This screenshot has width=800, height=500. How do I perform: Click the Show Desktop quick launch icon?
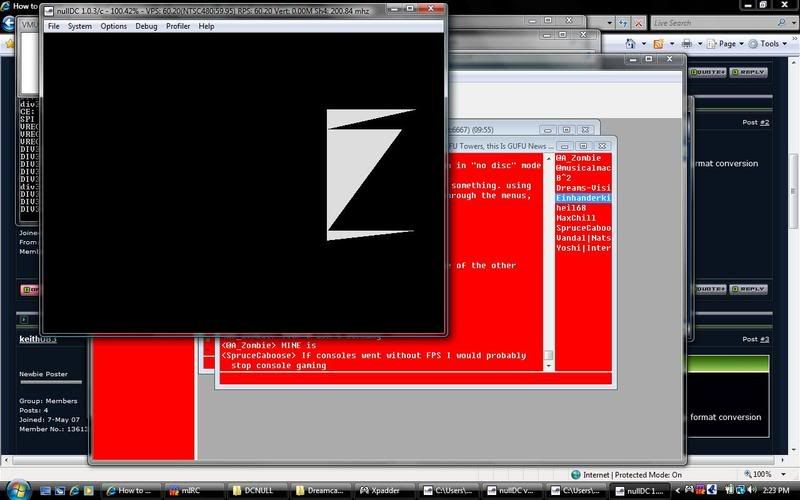pos(45,491)
